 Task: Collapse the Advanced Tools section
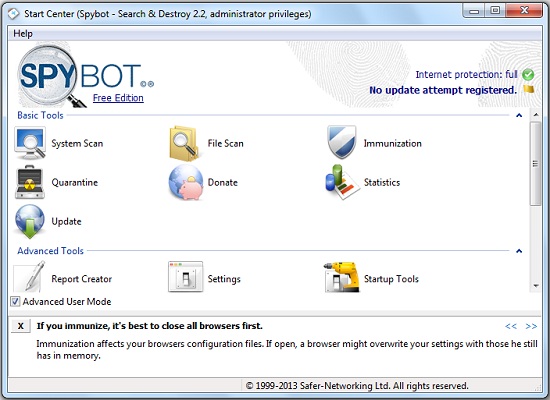point(519,251)
